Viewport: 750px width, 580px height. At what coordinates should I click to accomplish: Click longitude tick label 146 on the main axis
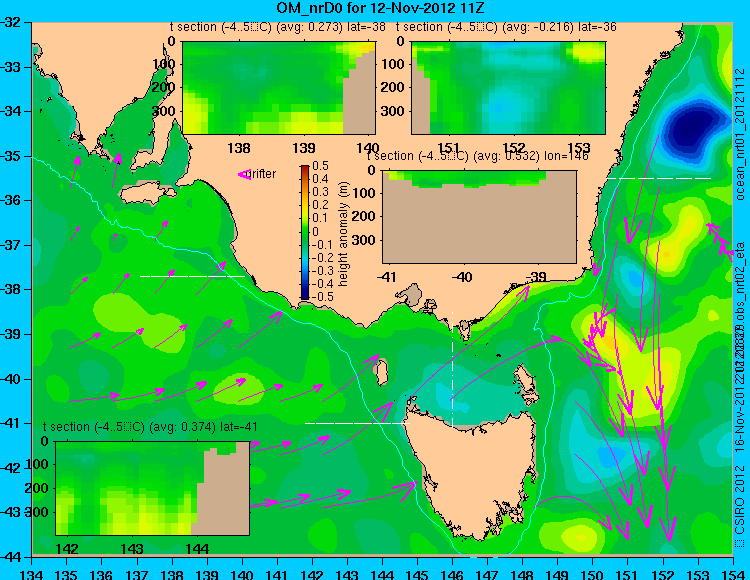pos(452,574)
